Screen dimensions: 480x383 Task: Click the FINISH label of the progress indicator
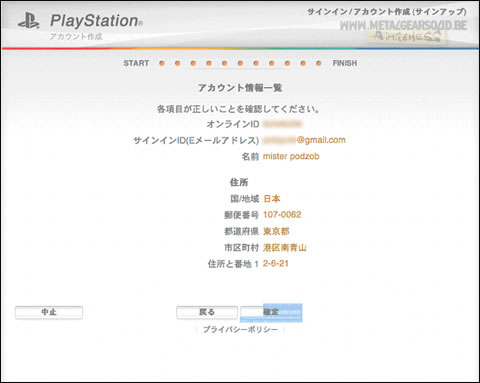tap(345, 63)
